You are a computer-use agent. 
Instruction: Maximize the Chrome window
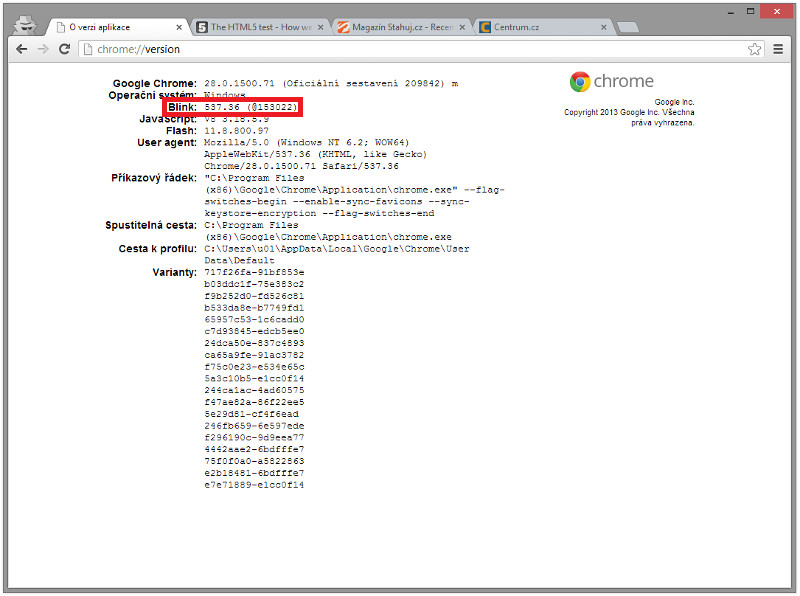click(x=750, y=11)
